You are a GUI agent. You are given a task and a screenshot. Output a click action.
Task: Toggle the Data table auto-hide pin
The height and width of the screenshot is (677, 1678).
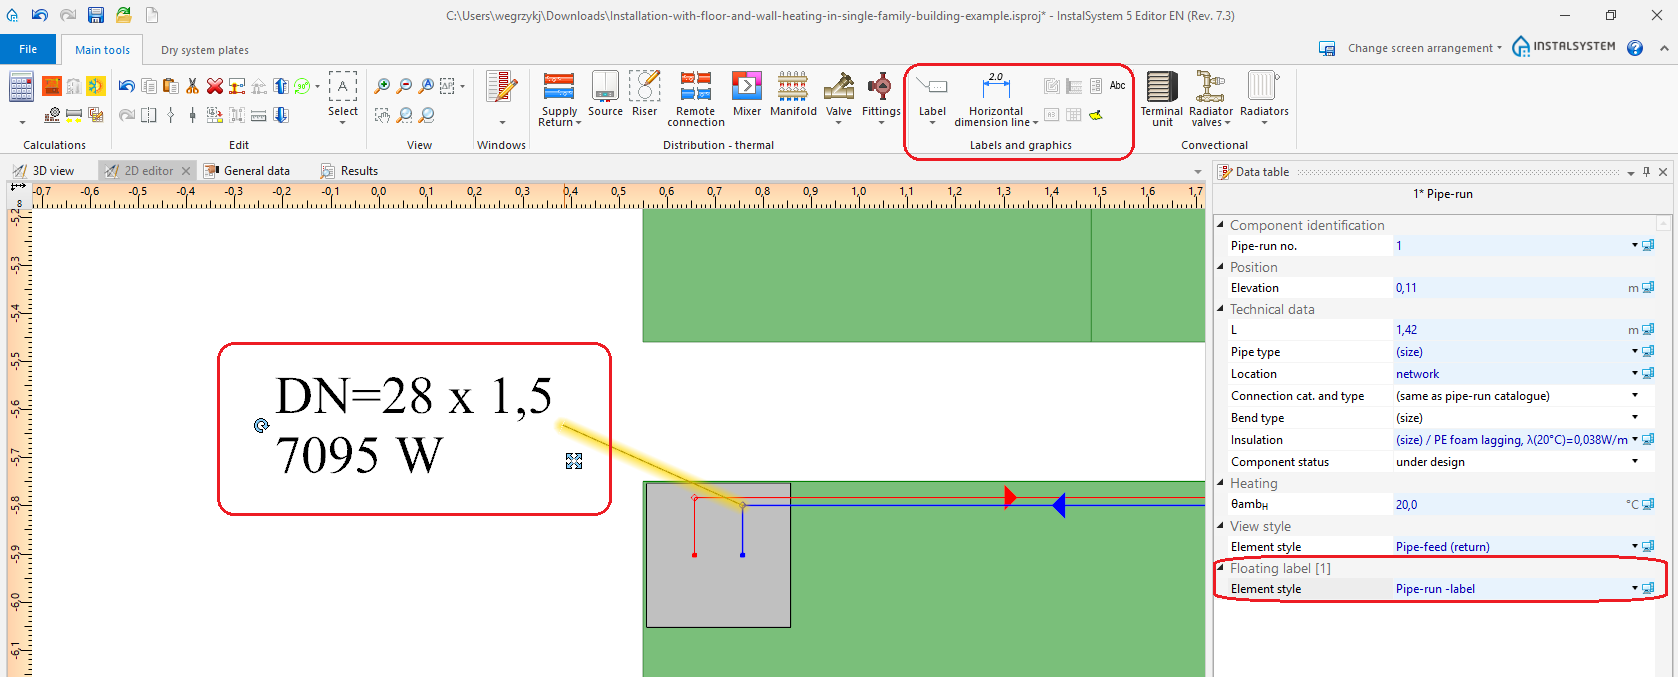point(1646,172)
